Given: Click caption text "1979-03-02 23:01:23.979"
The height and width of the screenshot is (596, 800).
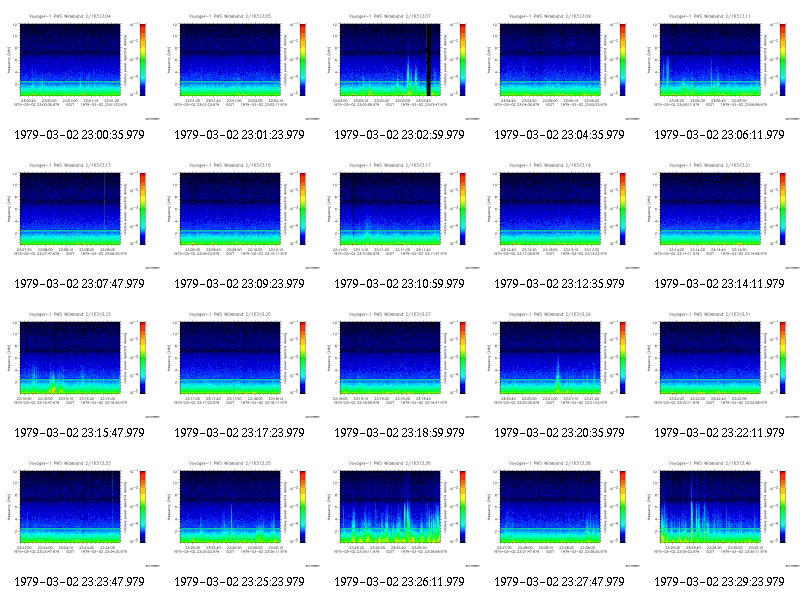Looking at the screenshot, I should (x=239, y=135).
